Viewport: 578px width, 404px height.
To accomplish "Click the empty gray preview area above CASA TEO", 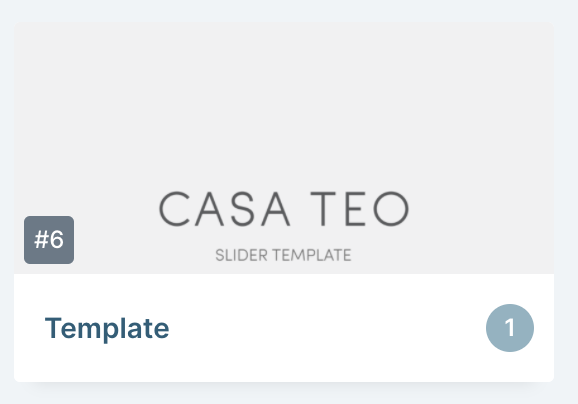I will pyautogui.click(x=284, y=103).
